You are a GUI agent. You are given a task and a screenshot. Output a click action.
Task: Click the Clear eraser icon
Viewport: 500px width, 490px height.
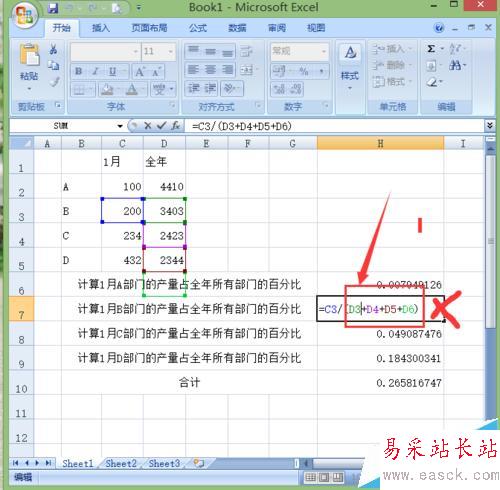(x=432, y=81)
